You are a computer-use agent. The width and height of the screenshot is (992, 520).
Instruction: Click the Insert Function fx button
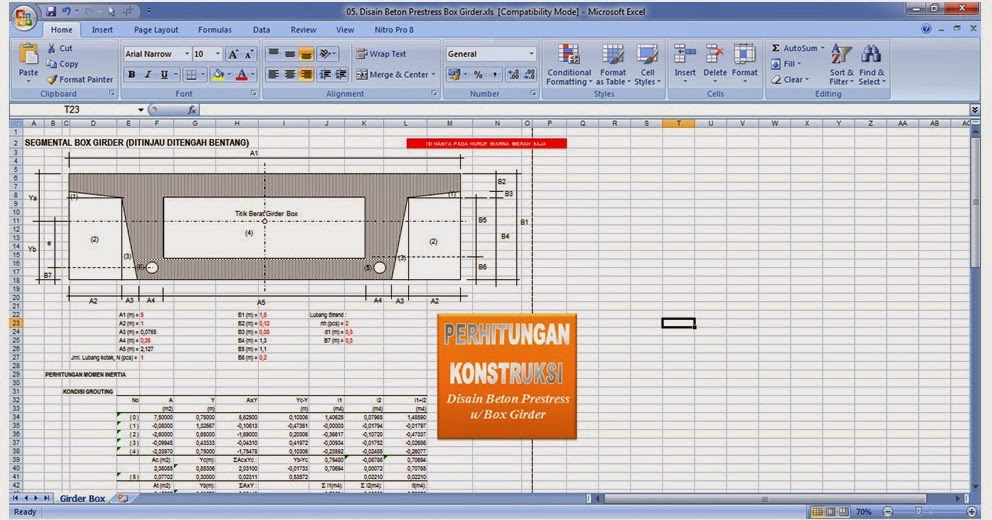(x=191, y=110)
